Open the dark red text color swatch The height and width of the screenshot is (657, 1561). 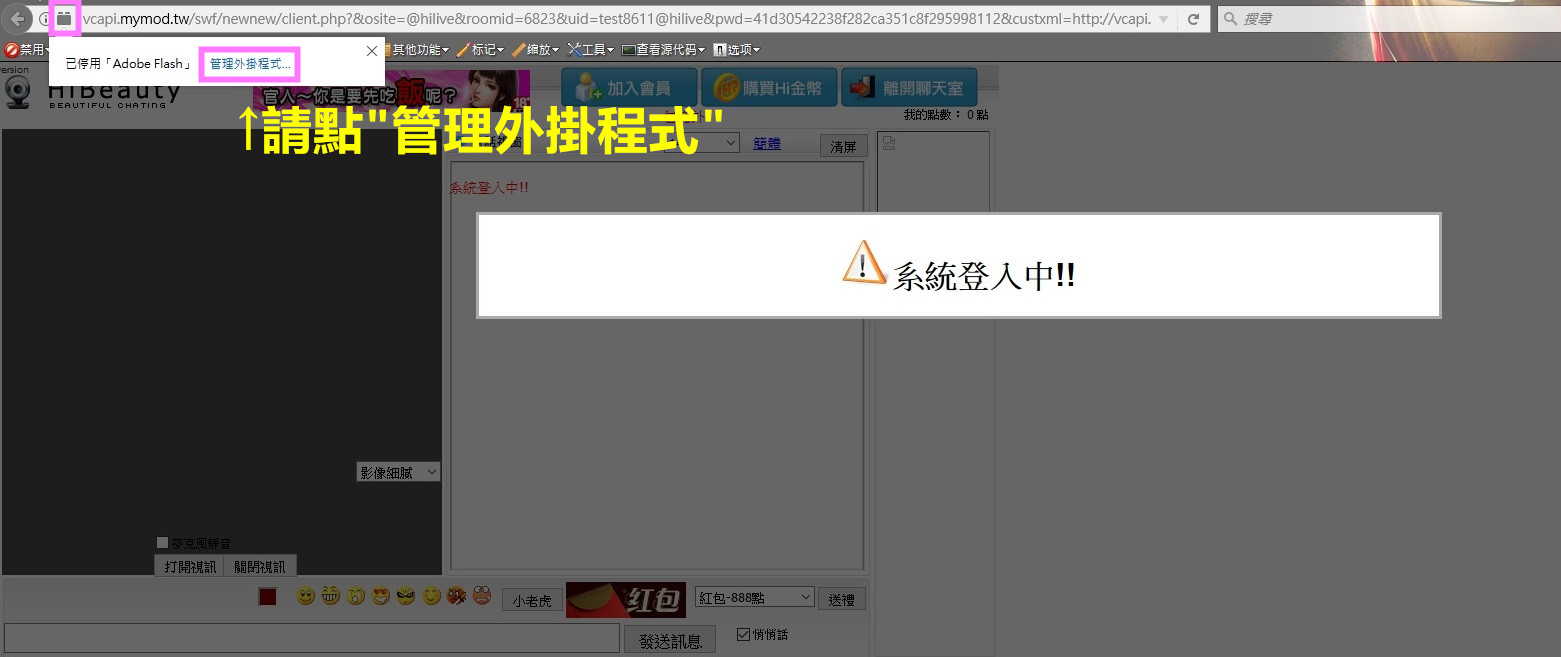pyautogui.click(x=267, y=597)
